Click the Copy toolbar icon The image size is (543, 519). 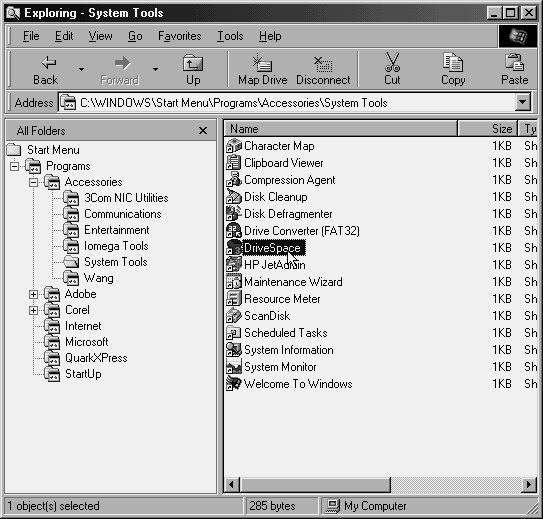(x=453, y=62)
